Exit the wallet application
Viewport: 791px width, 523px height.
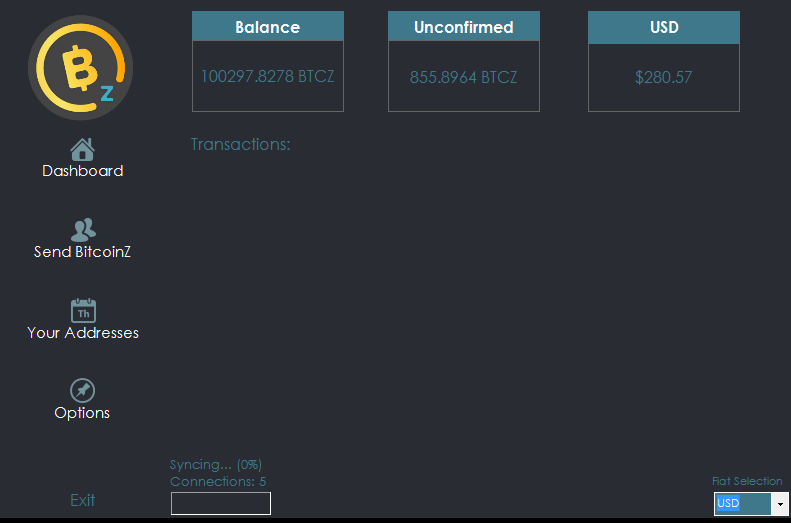pyautogui.click(x=83, y=500)
